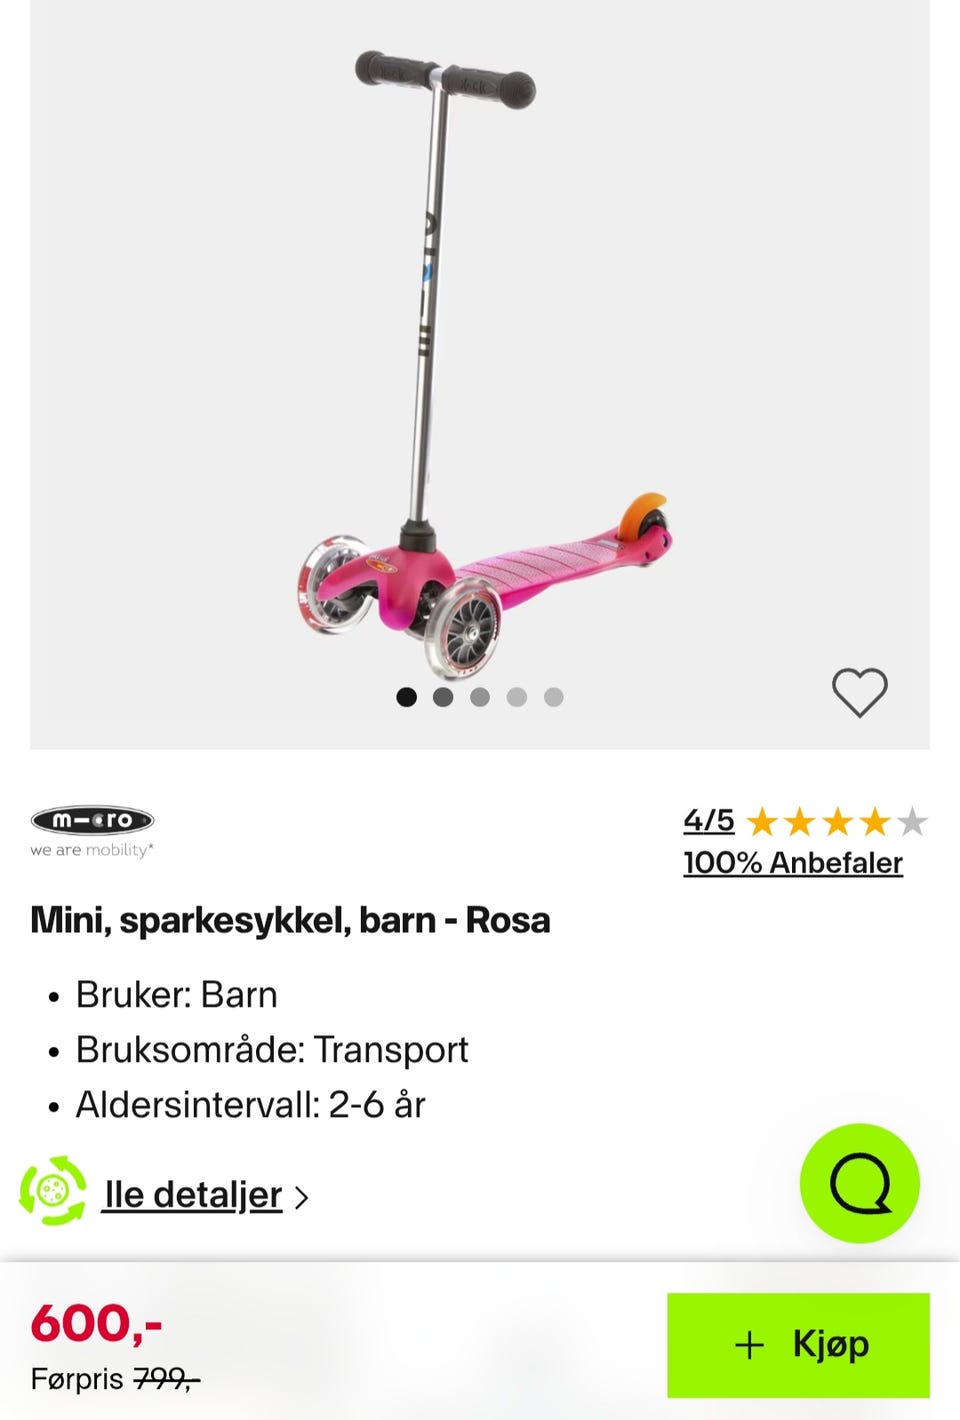The image size is (960, 1420).
Task: Expand details via the chevron arrow
Action: [x=302, y=1197]
